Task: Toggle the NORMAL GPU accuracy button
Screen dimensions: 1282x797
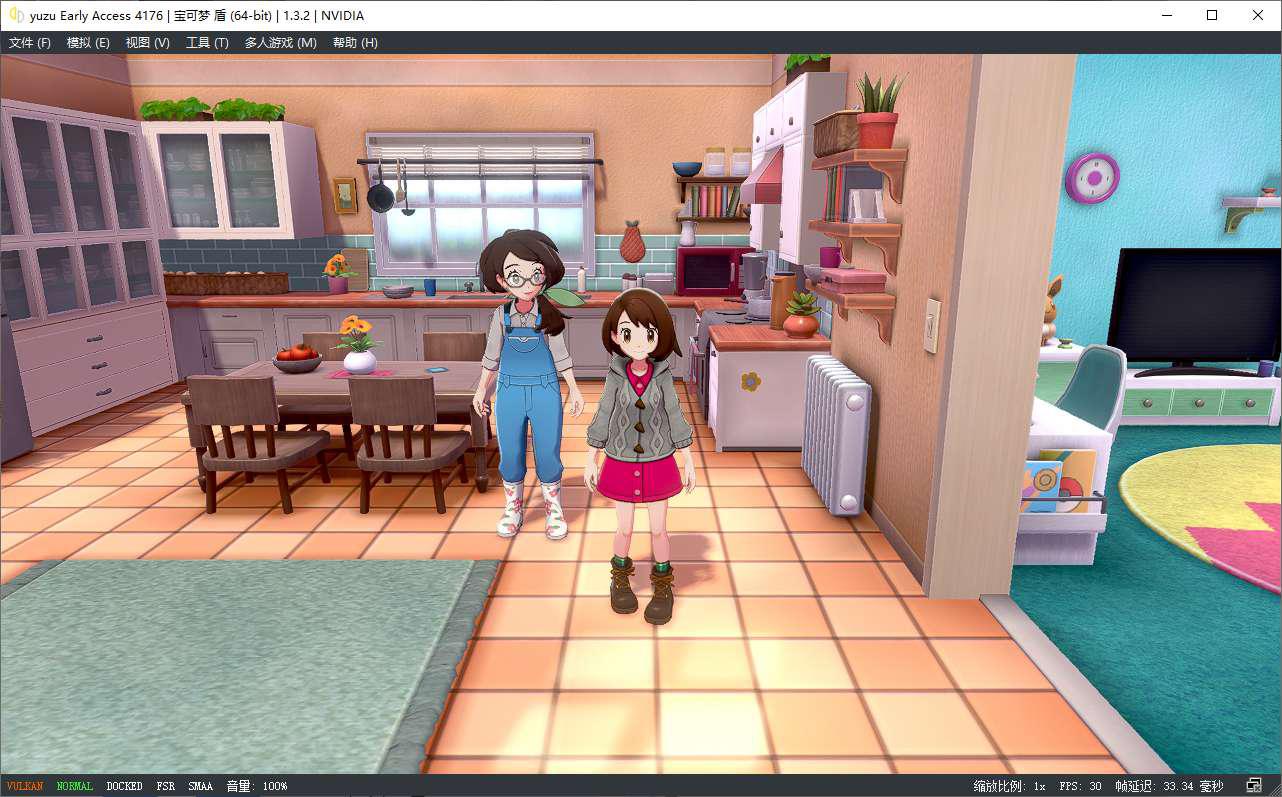Action: (x=75, y=786)
